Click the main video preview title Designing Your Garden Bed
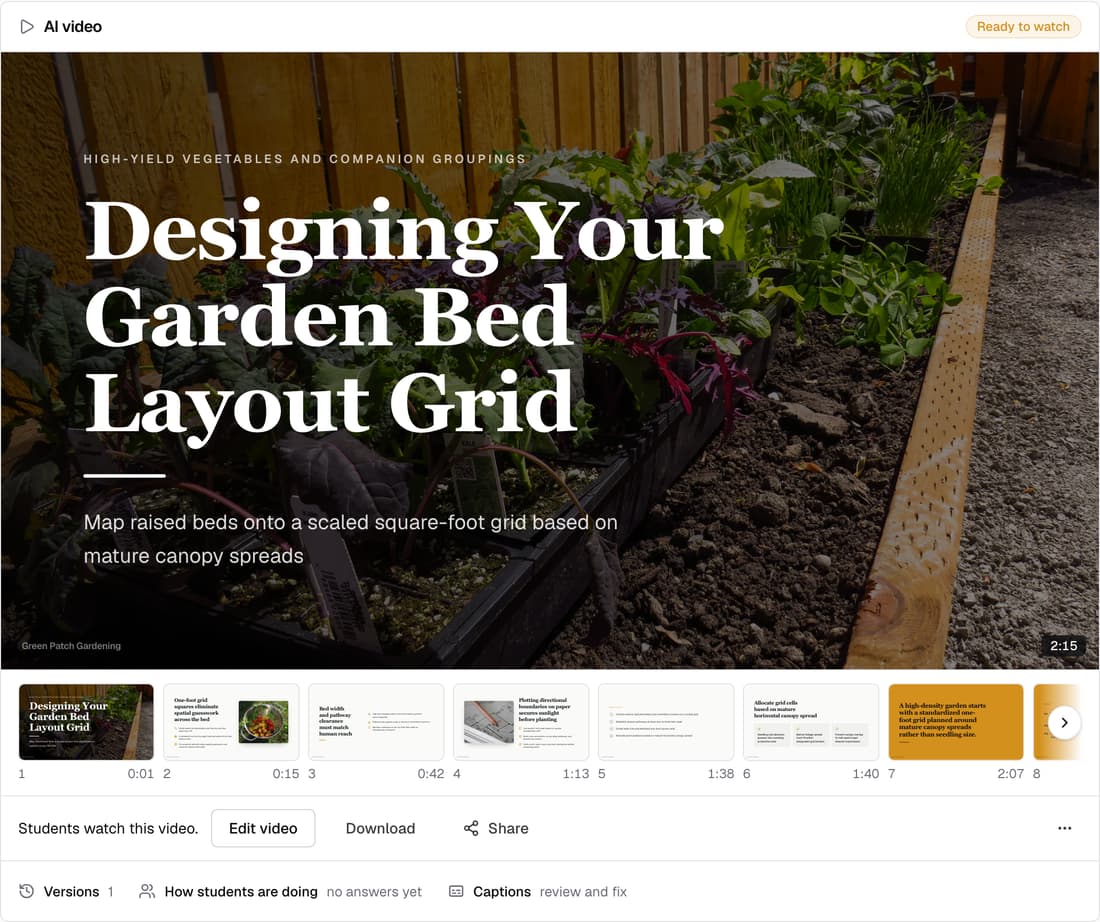Viewport: 1100px width, 922px height. (403, 323)
